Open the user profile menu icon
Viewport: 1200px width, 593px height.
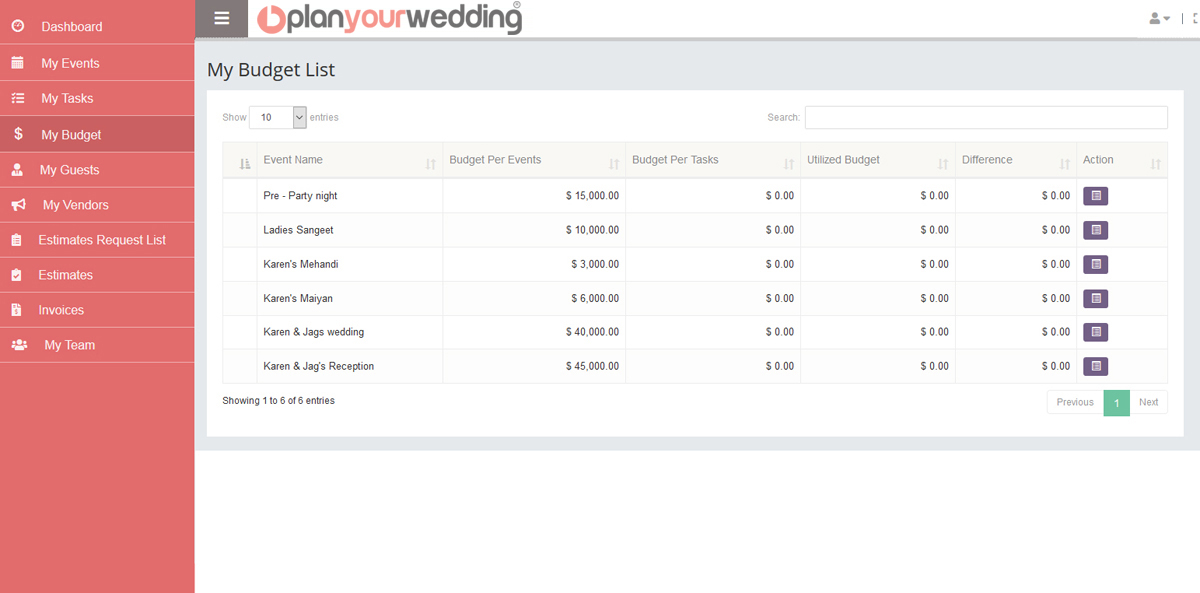click(x=1160, y=18)
